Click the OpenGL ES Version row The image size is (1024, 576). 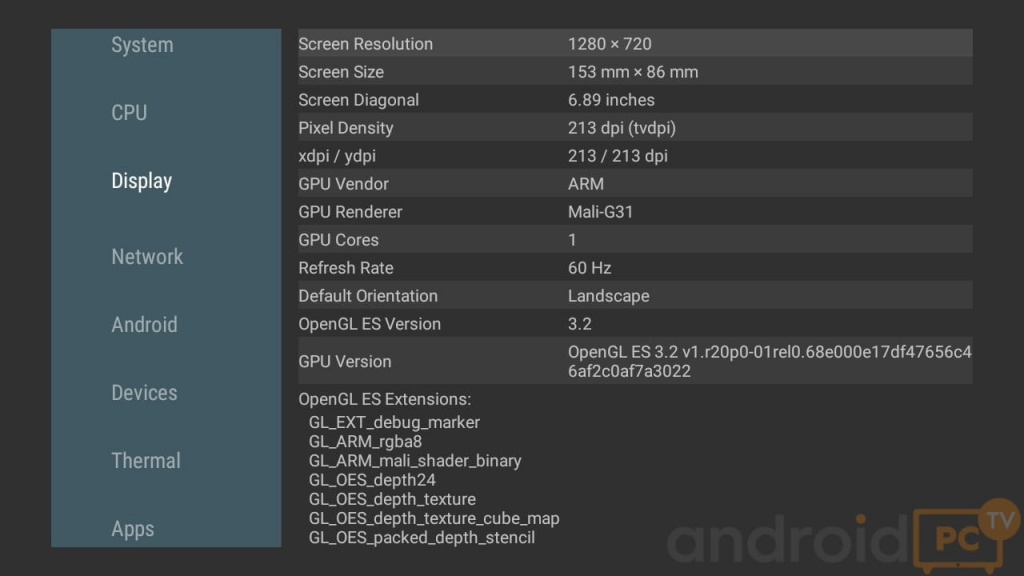tap(634, 324)
